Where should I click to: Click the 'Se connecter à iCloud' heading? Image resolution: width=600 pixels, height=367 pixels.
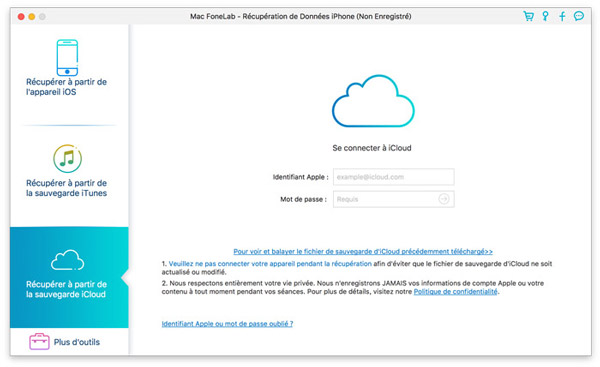coord(372,148)
